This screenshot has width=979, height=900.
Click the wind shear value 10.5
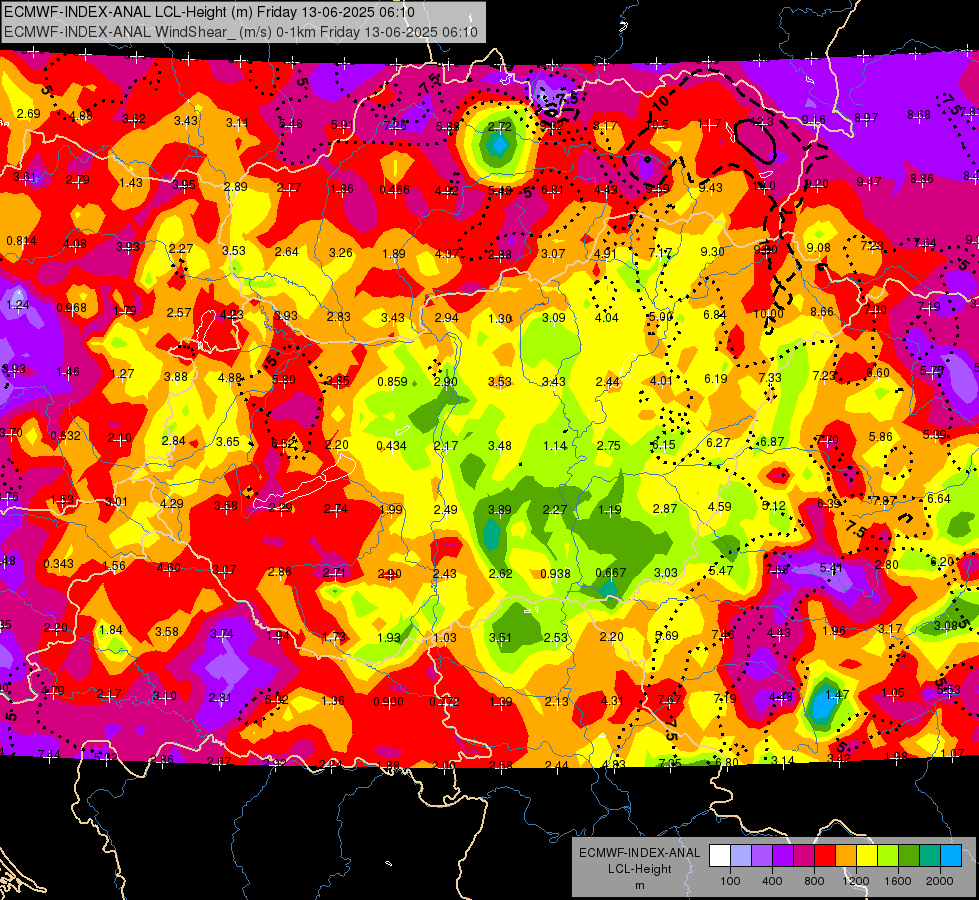coord(657,124)
